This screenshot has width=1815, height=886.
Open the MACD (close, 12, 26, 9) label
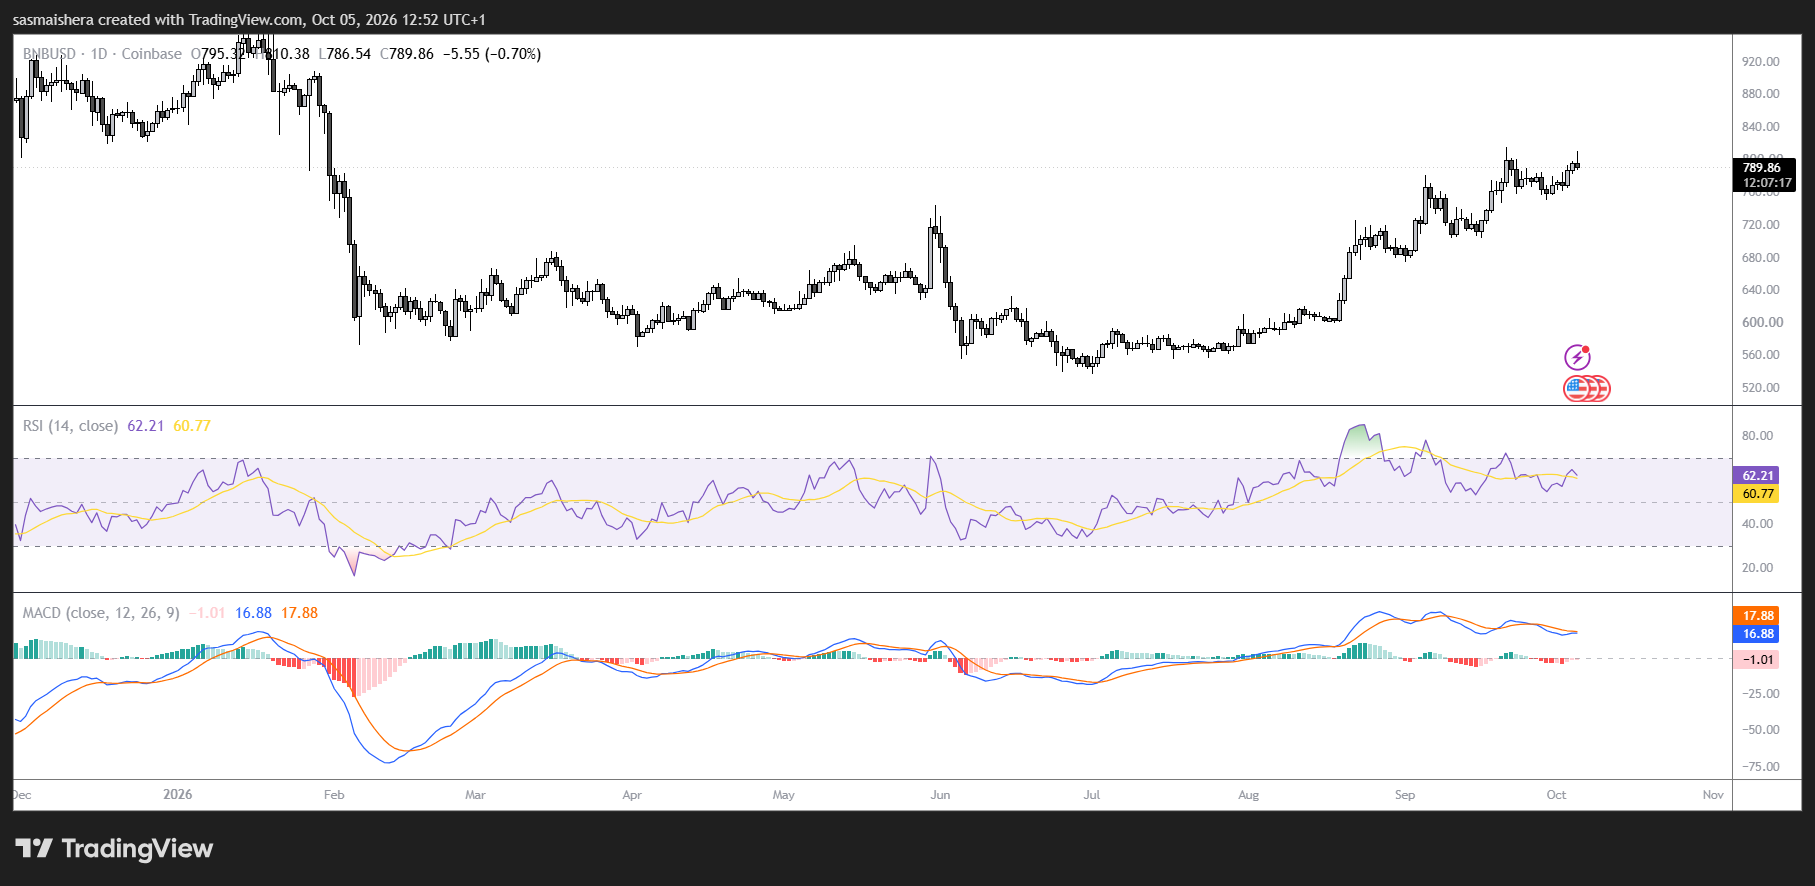(101, 613)
